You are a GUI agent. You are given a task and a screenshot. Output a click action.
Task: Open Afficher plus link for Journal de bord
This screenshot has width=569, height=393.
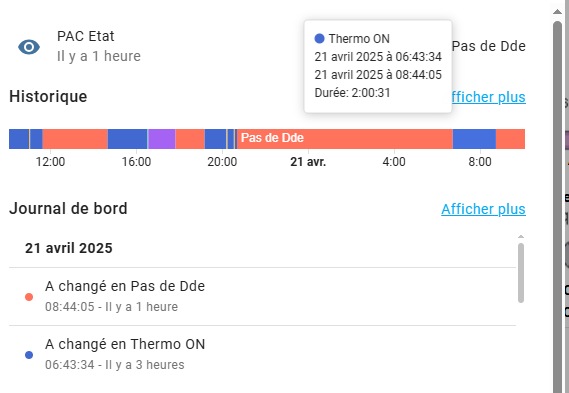coord(483,209)
